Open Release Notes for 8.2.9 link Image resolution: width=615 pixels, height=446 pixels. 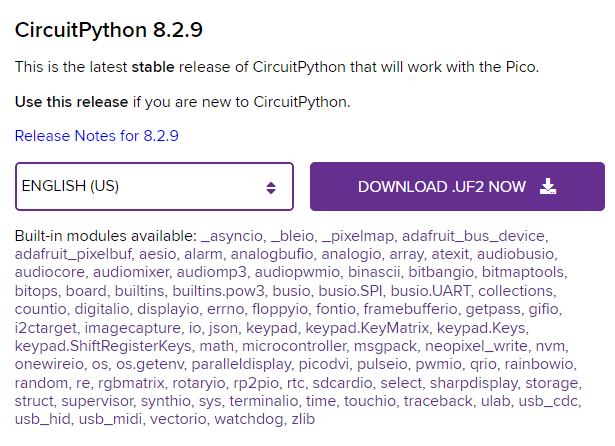96,136
